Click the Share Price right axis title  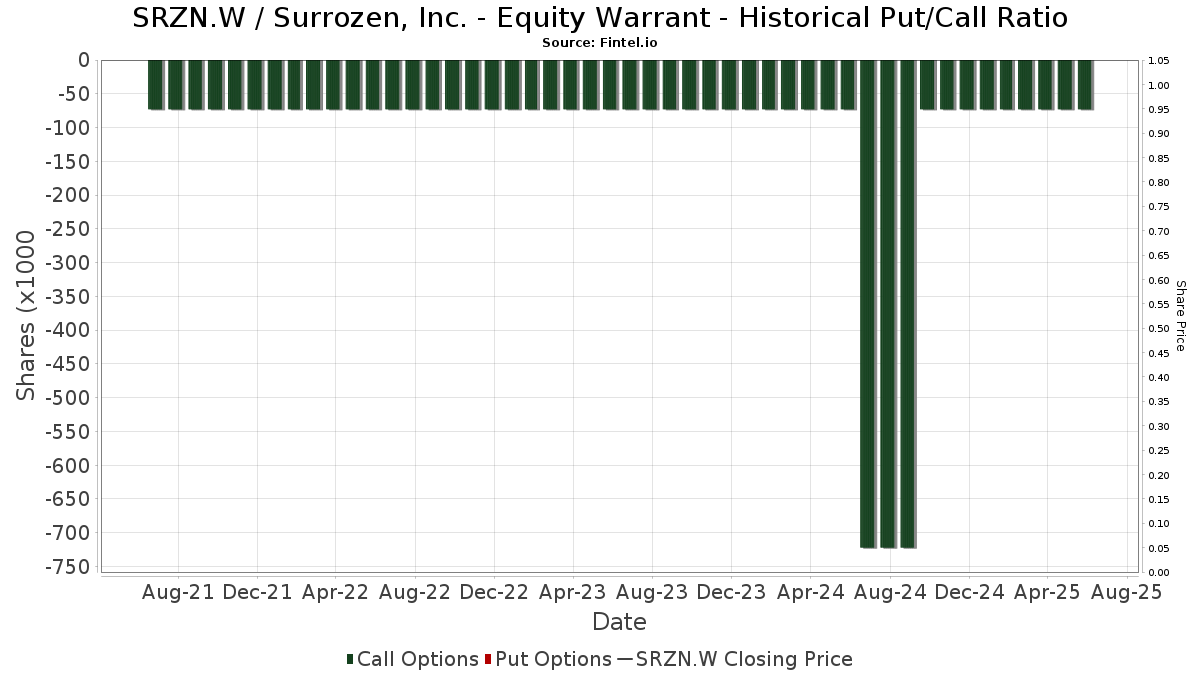point(1180,315)
